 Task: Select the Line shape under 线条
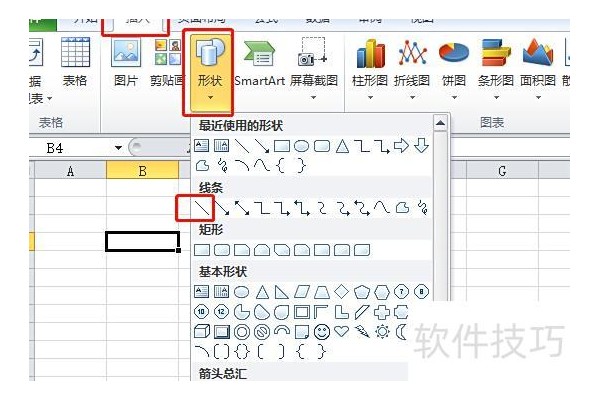tap(202, 208)
